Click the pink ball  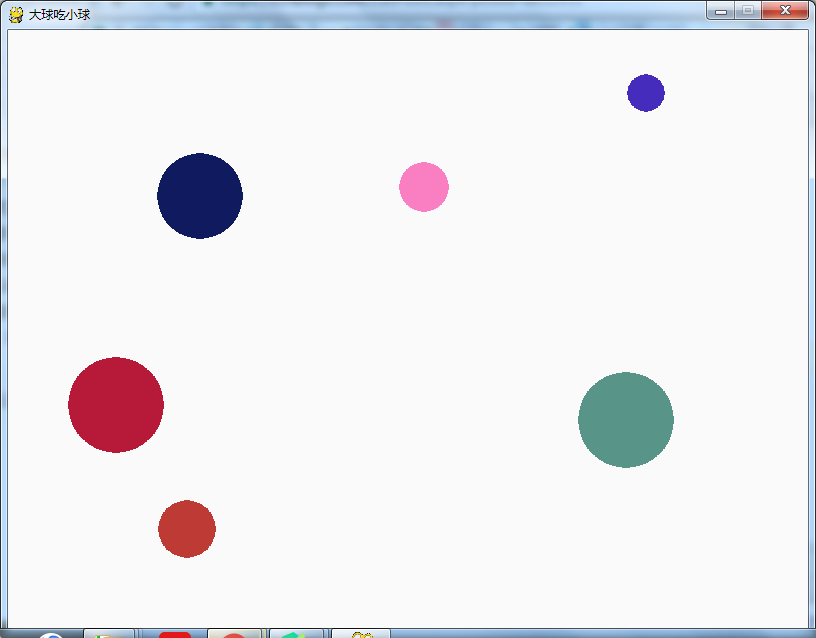pos(424,187)
